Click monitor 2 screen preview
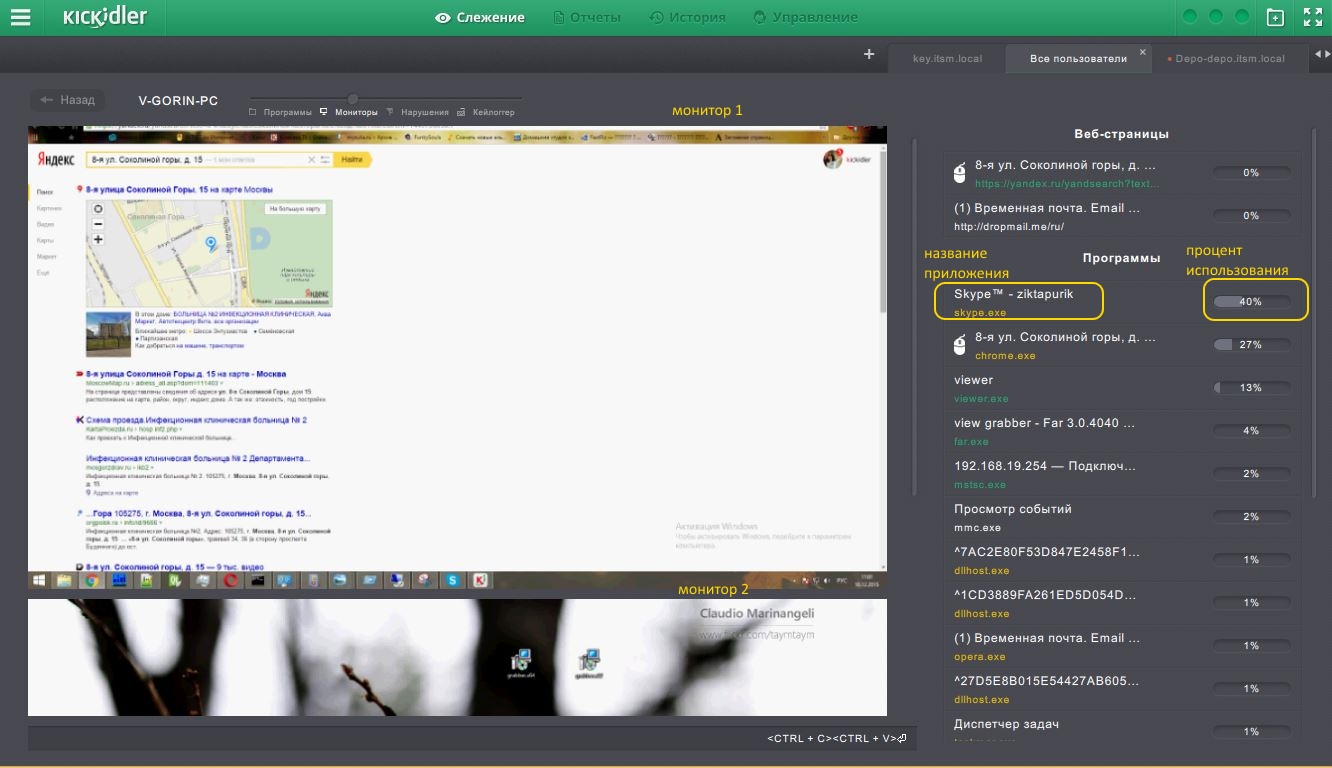The height and width of the screenshot is (768, 1332). [457, 657]
